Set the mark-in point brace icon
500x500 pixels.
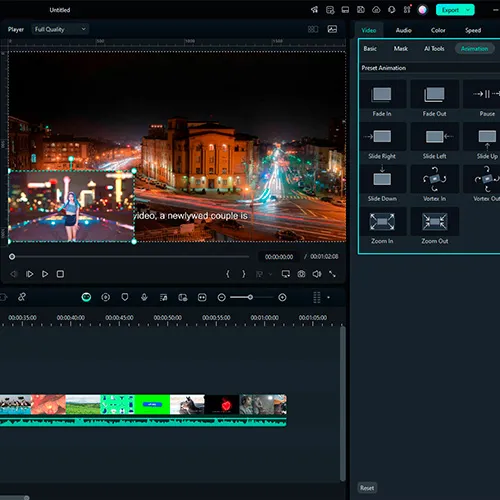tap(228, 274)
